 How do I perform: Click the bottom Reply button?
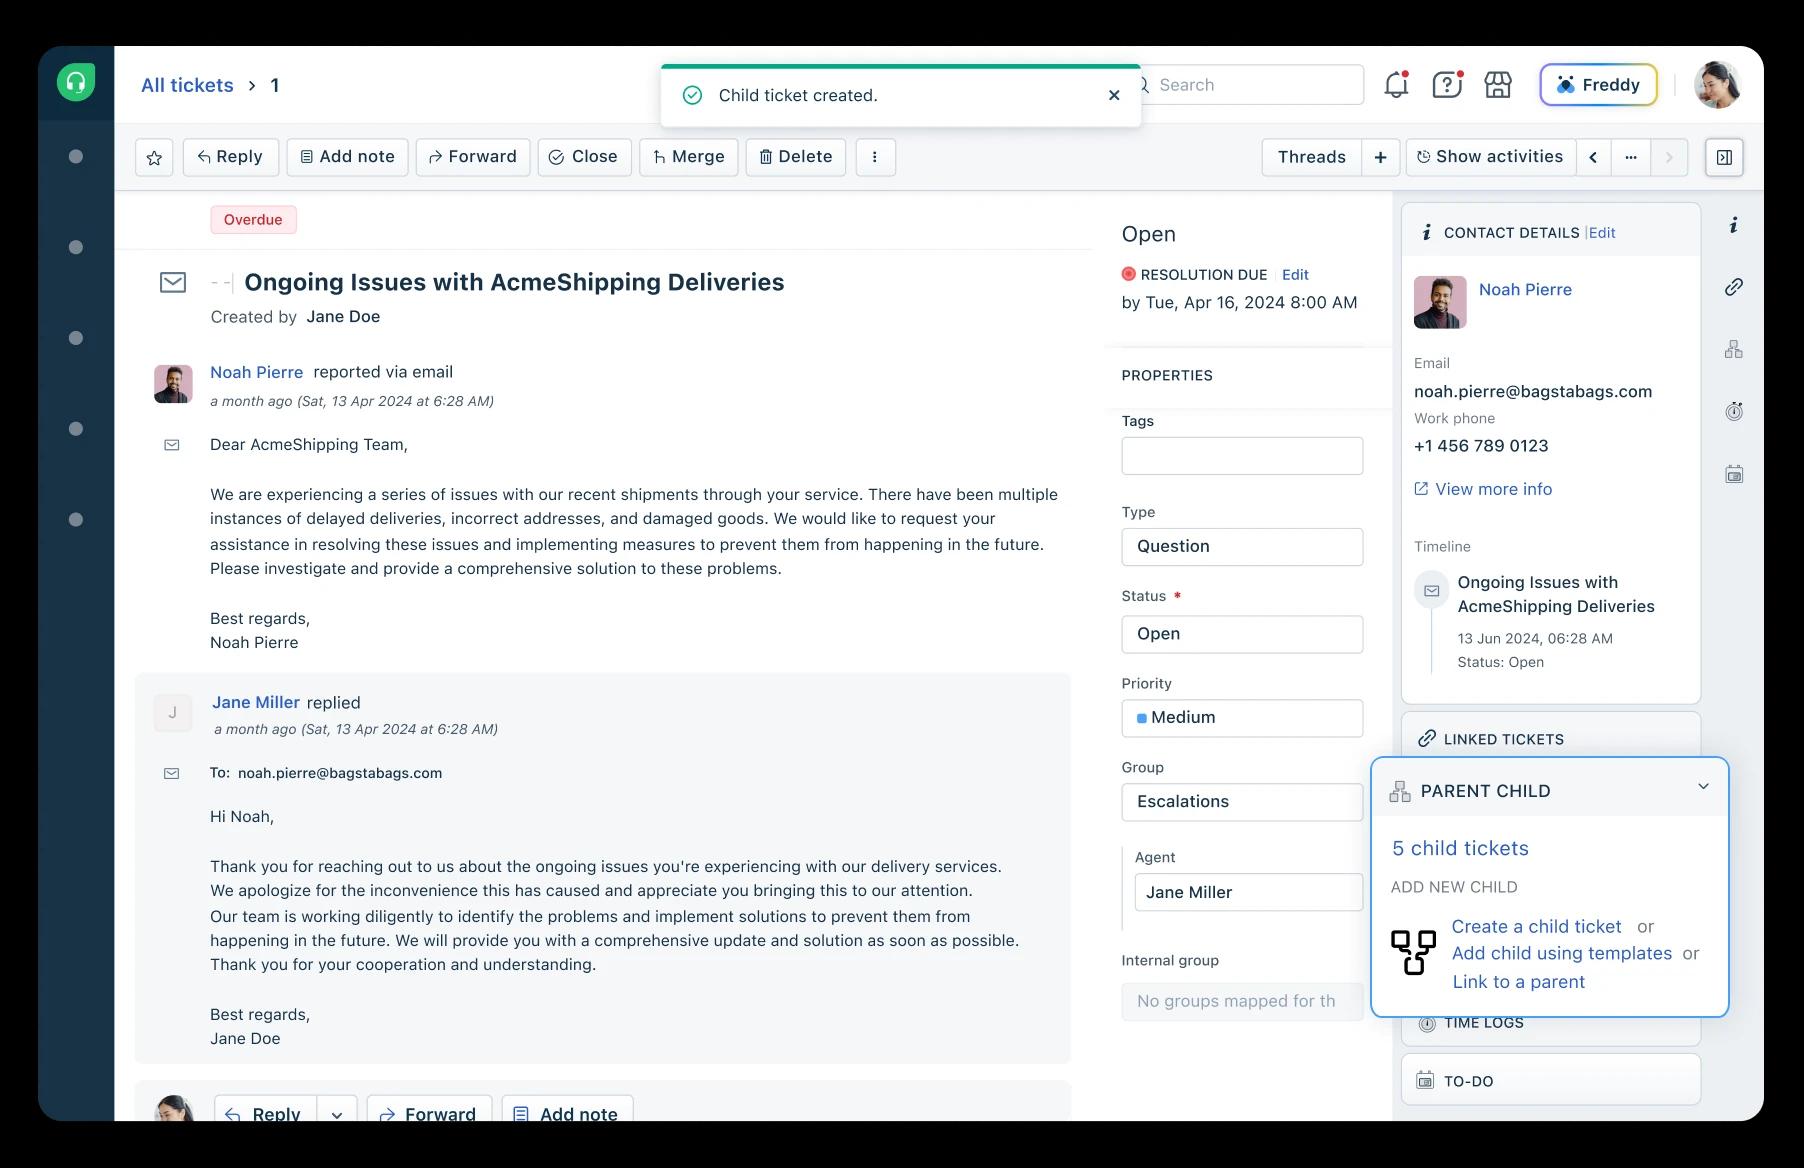click(x=265, y=1110)
